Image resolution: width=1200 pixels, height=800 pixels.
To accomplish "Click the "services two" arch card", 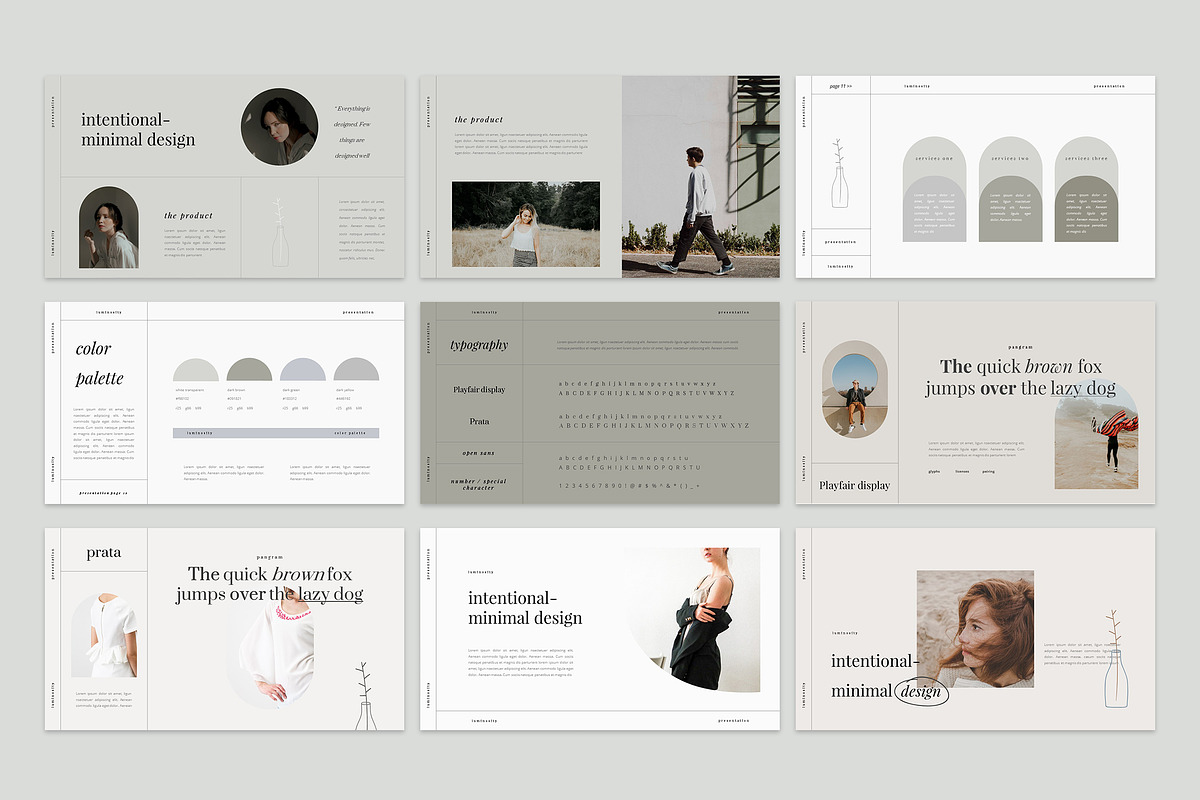I will [x=1010, y=189].
